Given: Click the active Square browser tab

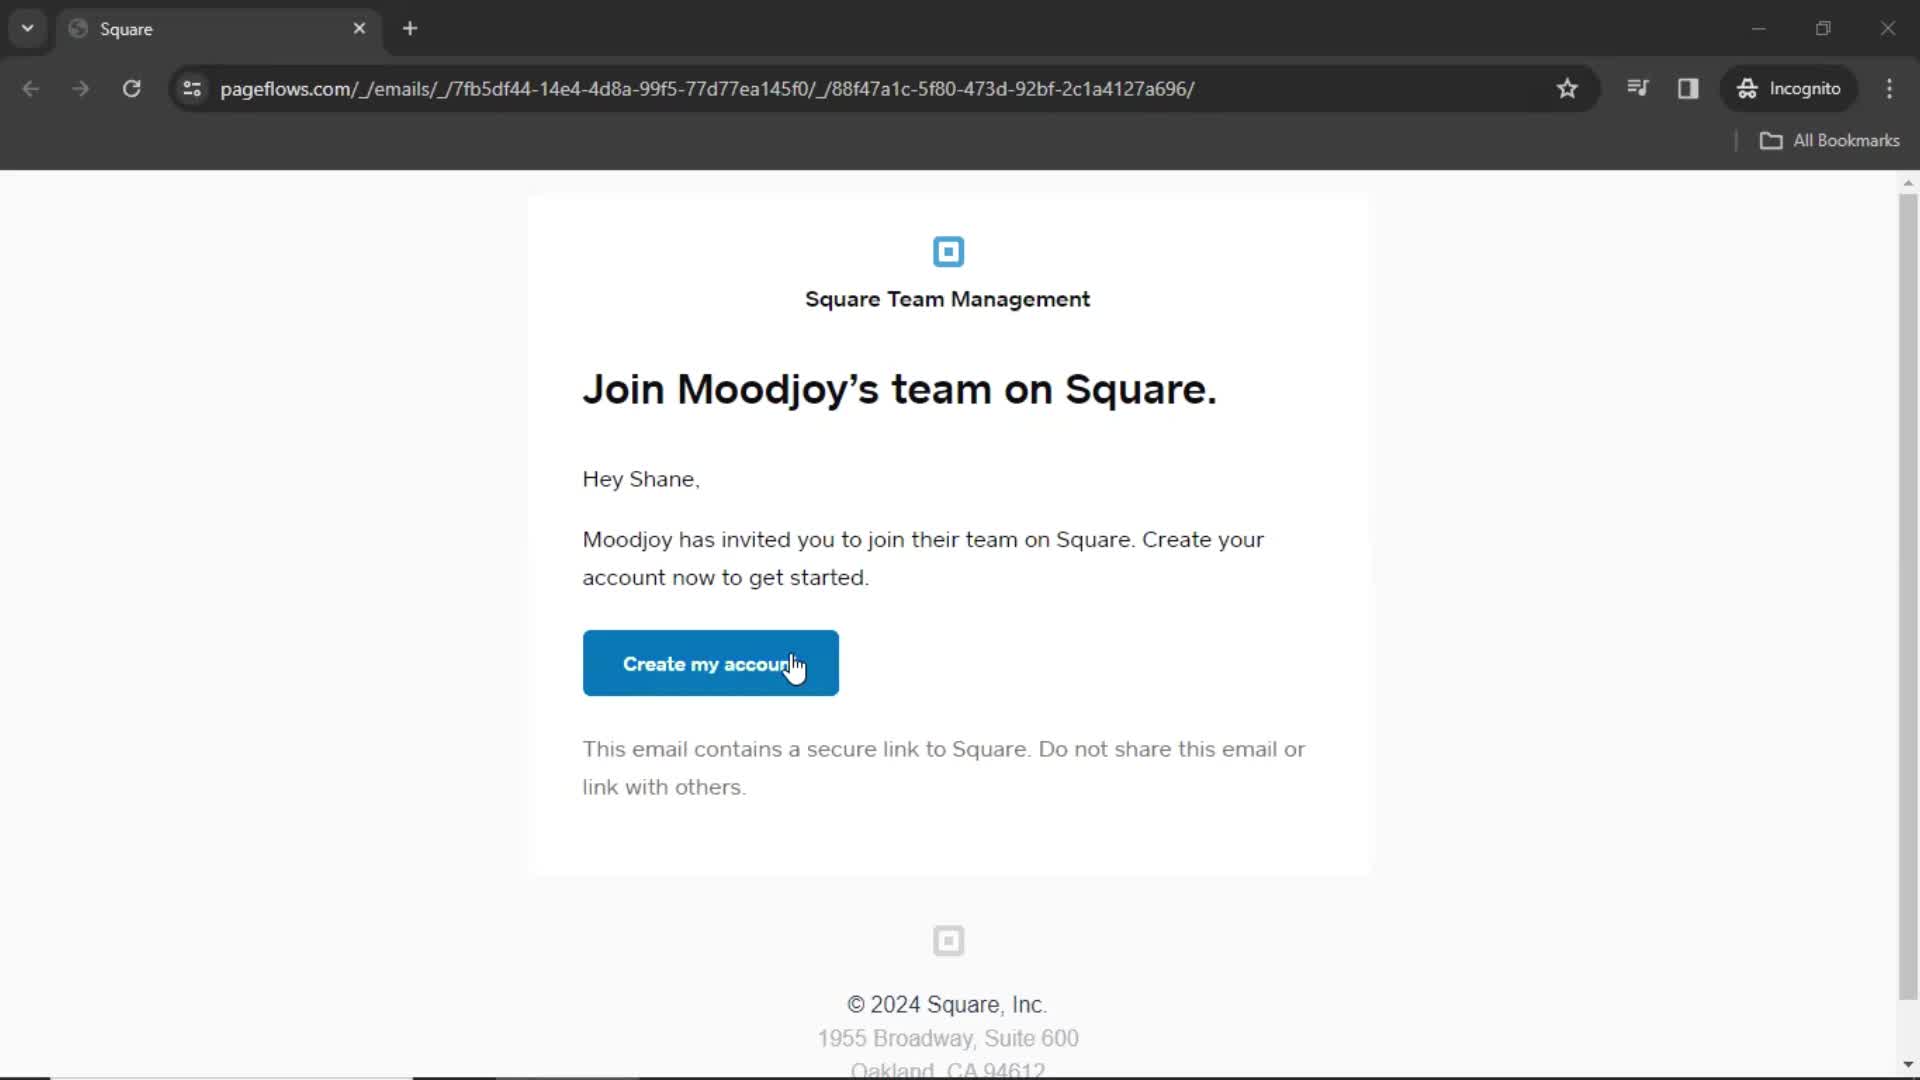Looking at the screenshot, I should (219, 29).
